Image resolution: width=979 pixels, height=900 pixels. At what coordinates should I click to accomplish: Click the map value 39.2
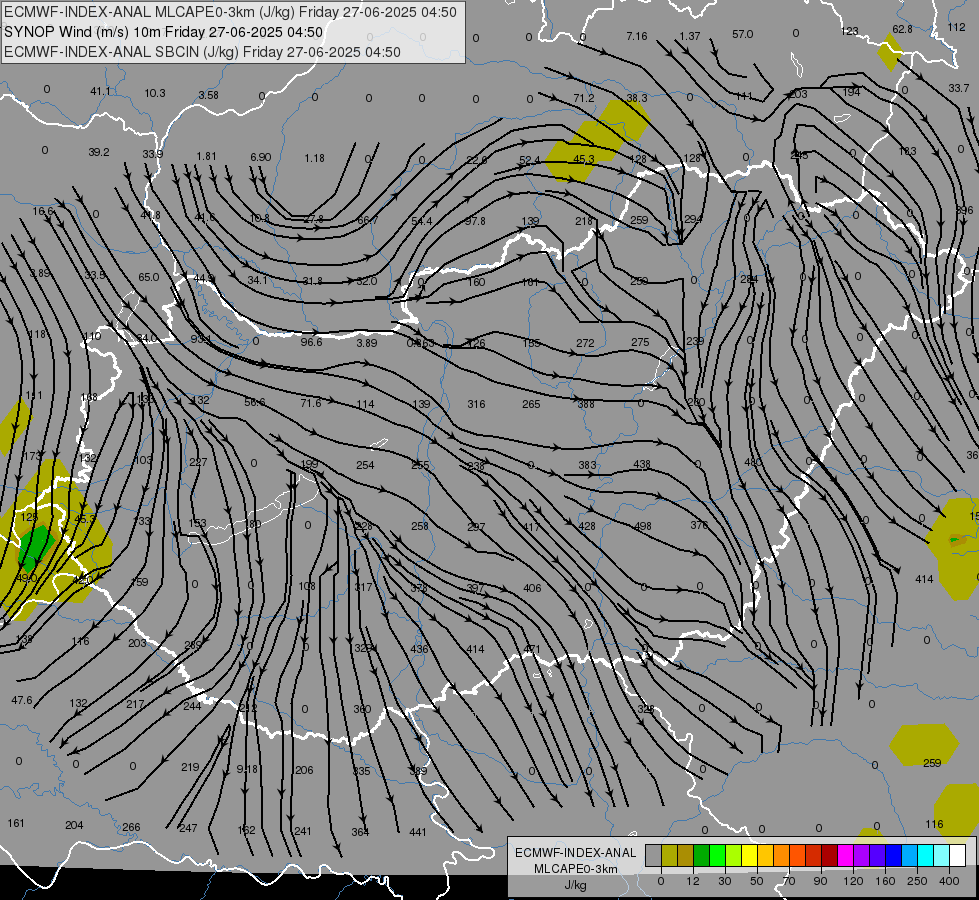coord(99,152)
